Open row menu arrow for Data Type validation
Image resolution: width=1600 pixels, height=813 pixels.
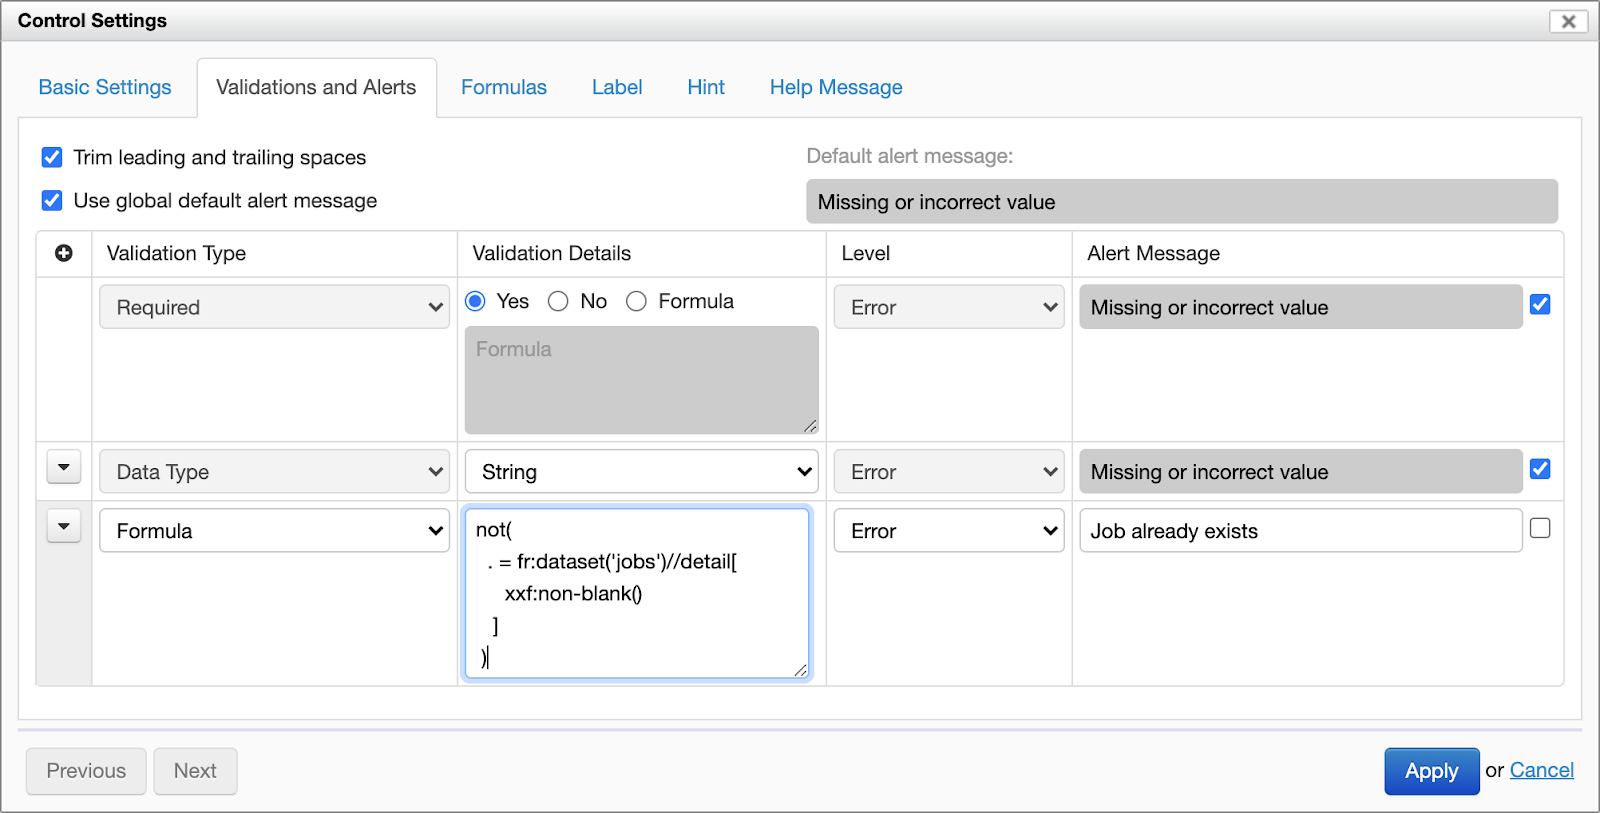64,467
